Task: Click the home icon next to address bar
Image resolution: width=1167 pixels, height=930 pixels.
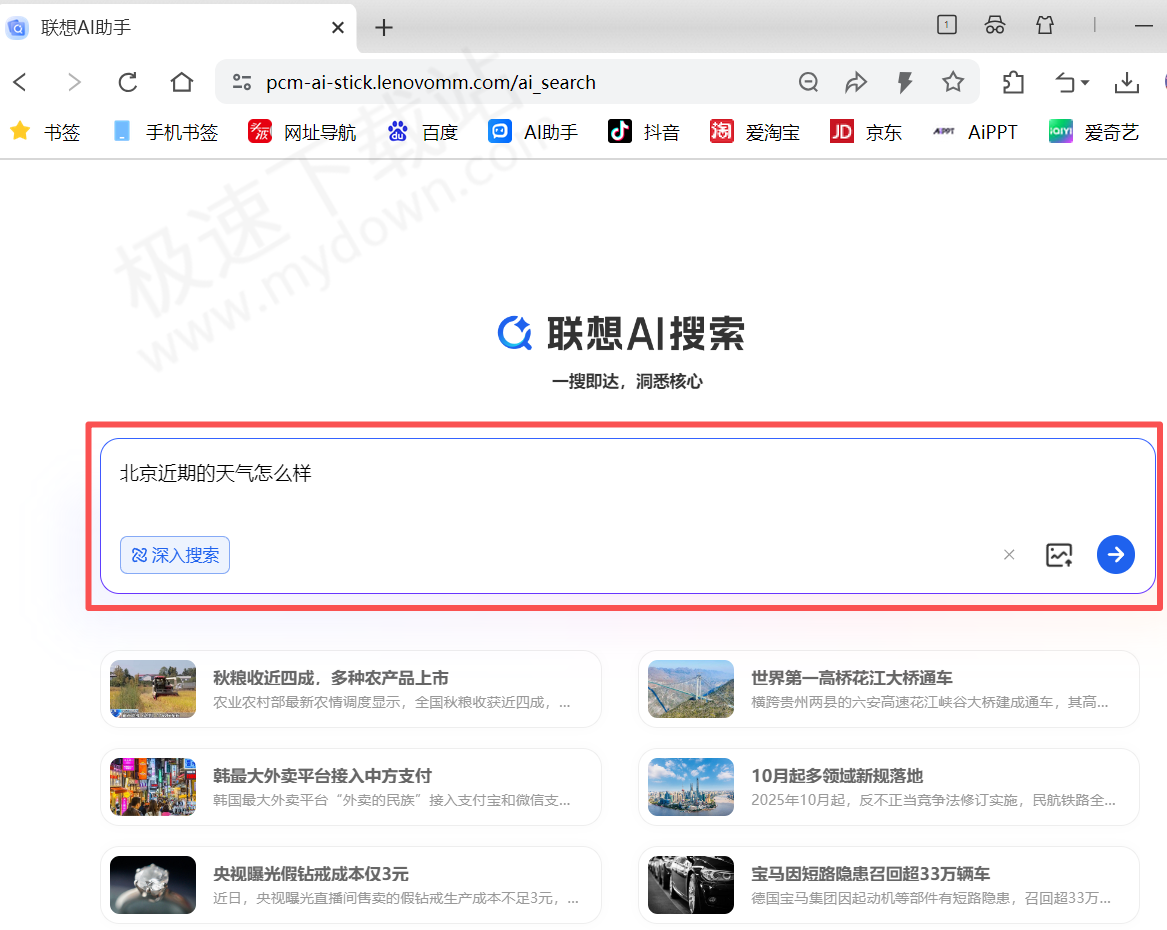Action: (x=181, y=82)
